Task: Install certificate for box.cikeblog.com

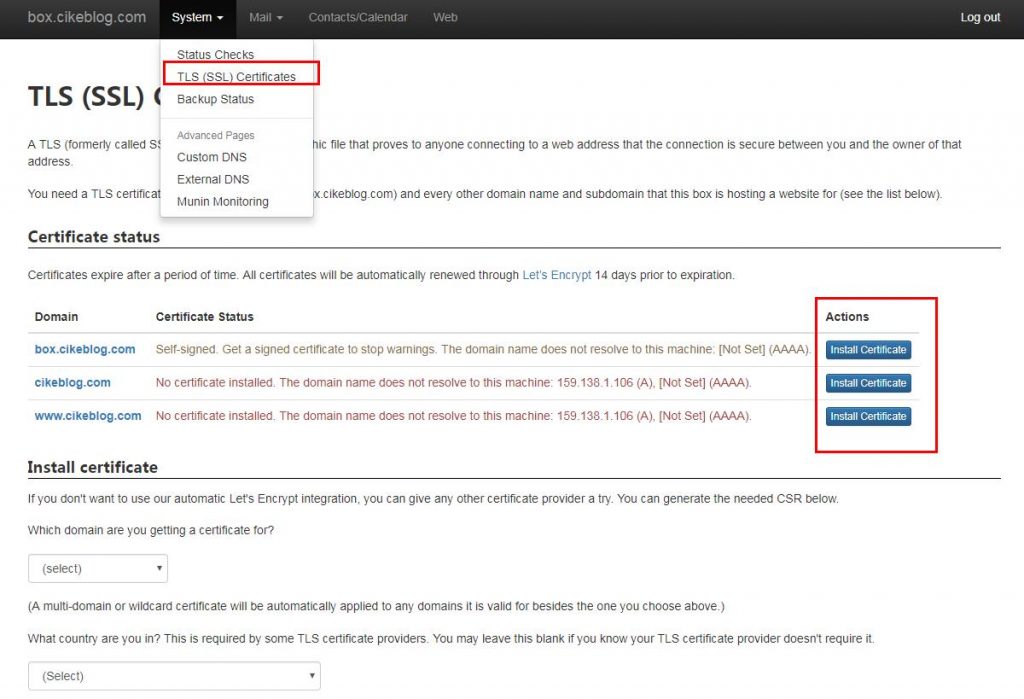Action: [x=868, y=350]
